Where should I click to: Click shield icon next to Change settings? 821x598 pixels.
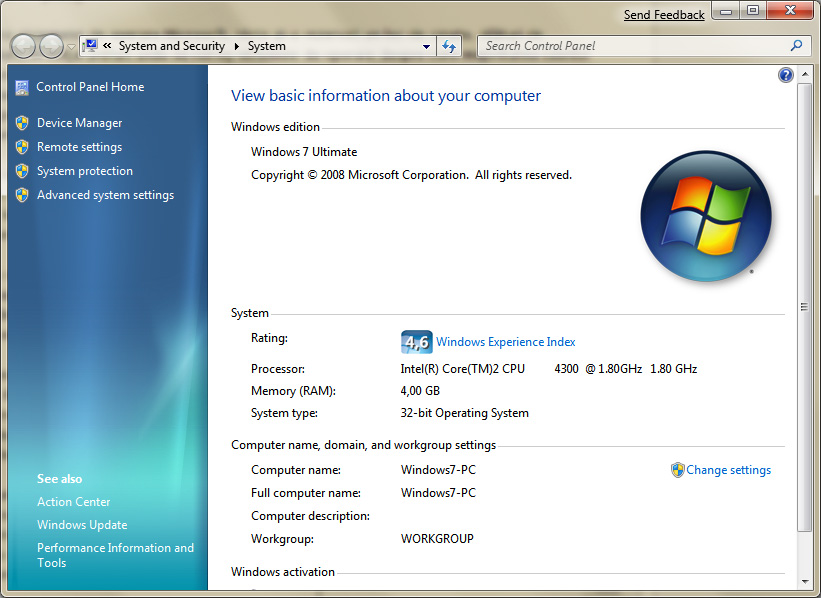click(678, 470)
